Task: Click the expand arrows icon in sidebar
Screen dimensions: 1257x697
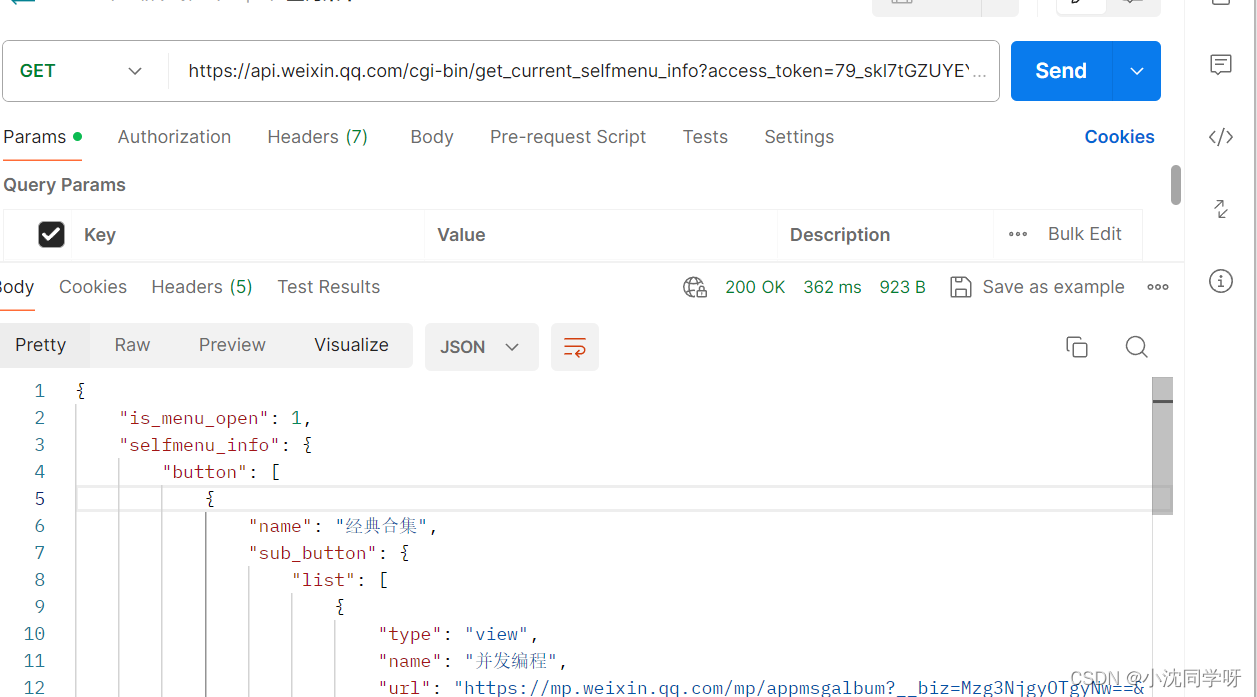Action: tap(1220, 209)
